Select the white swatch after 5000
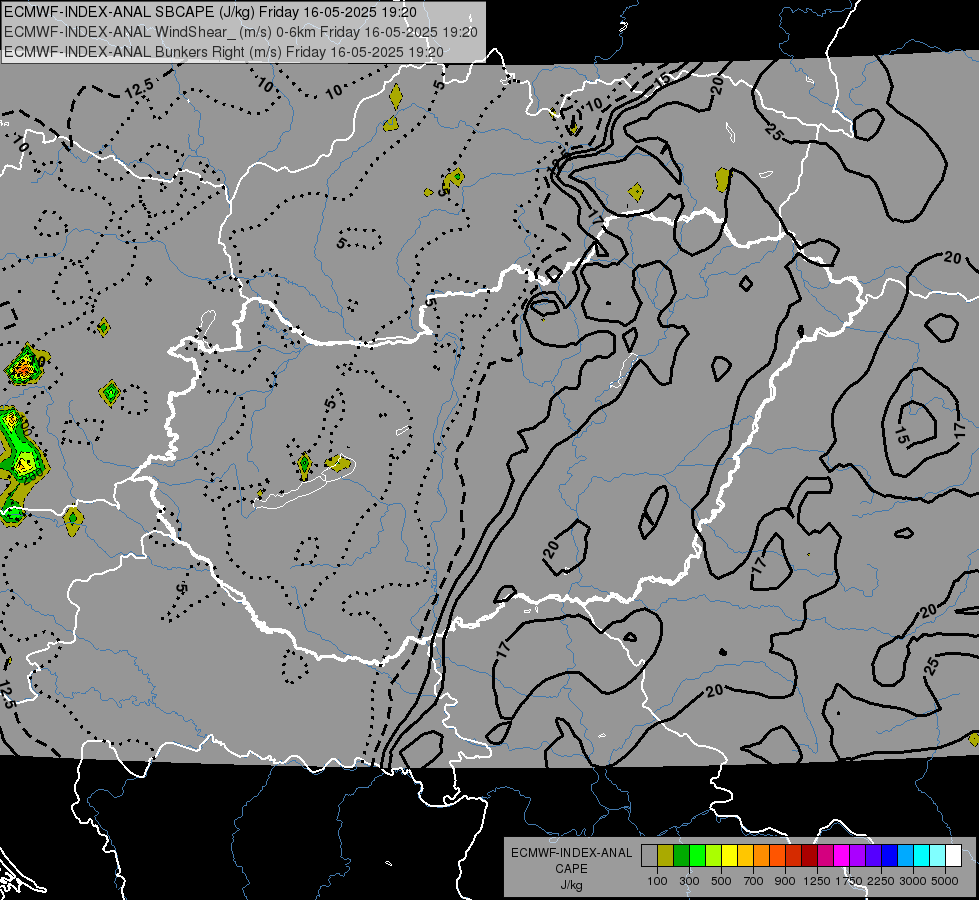 click(x=953, y=856)
